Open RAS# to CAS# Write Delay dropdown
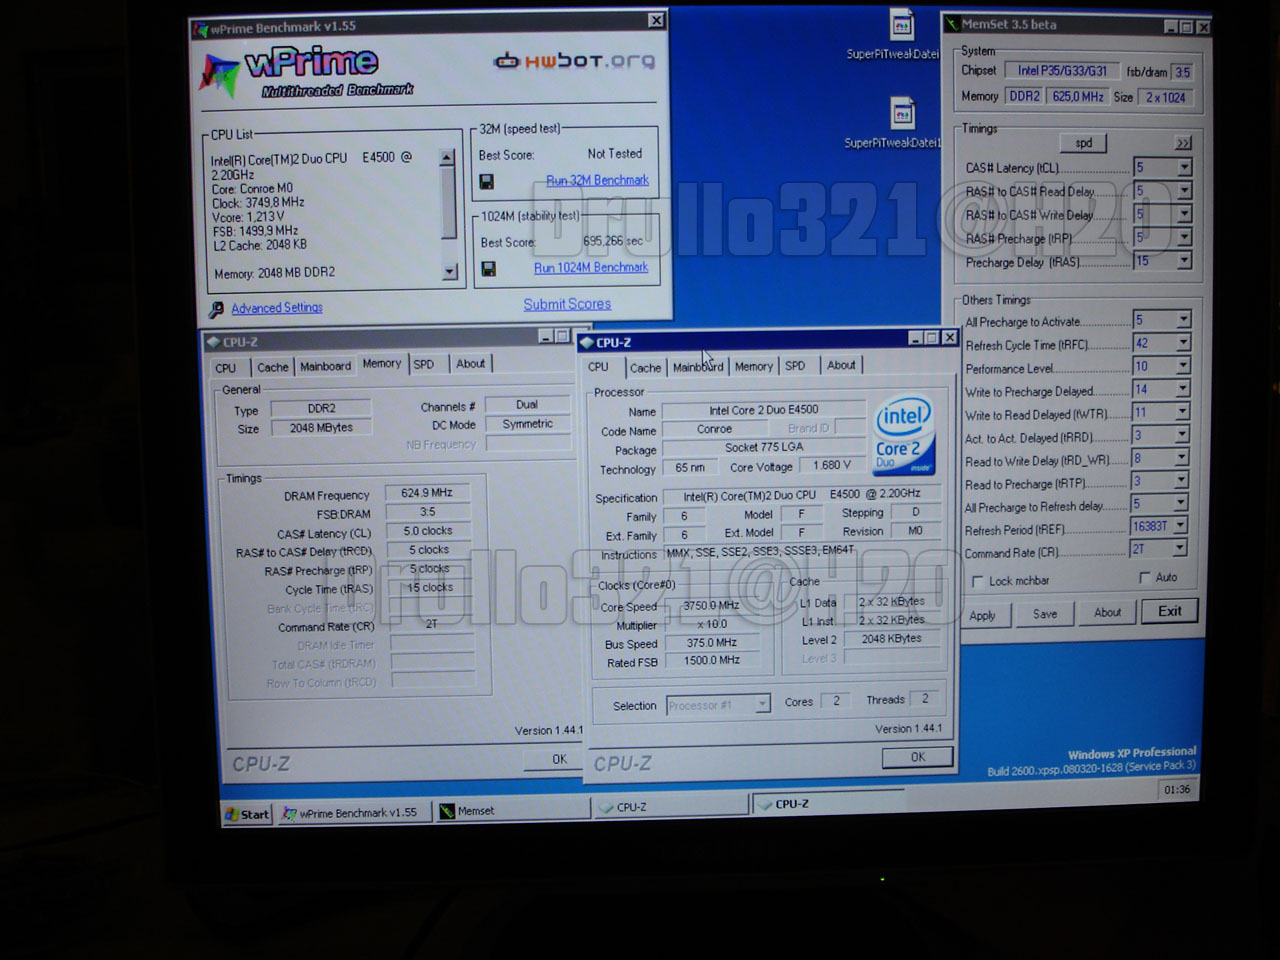Viewport: 1280px width, 960px height. point(1184,214)
